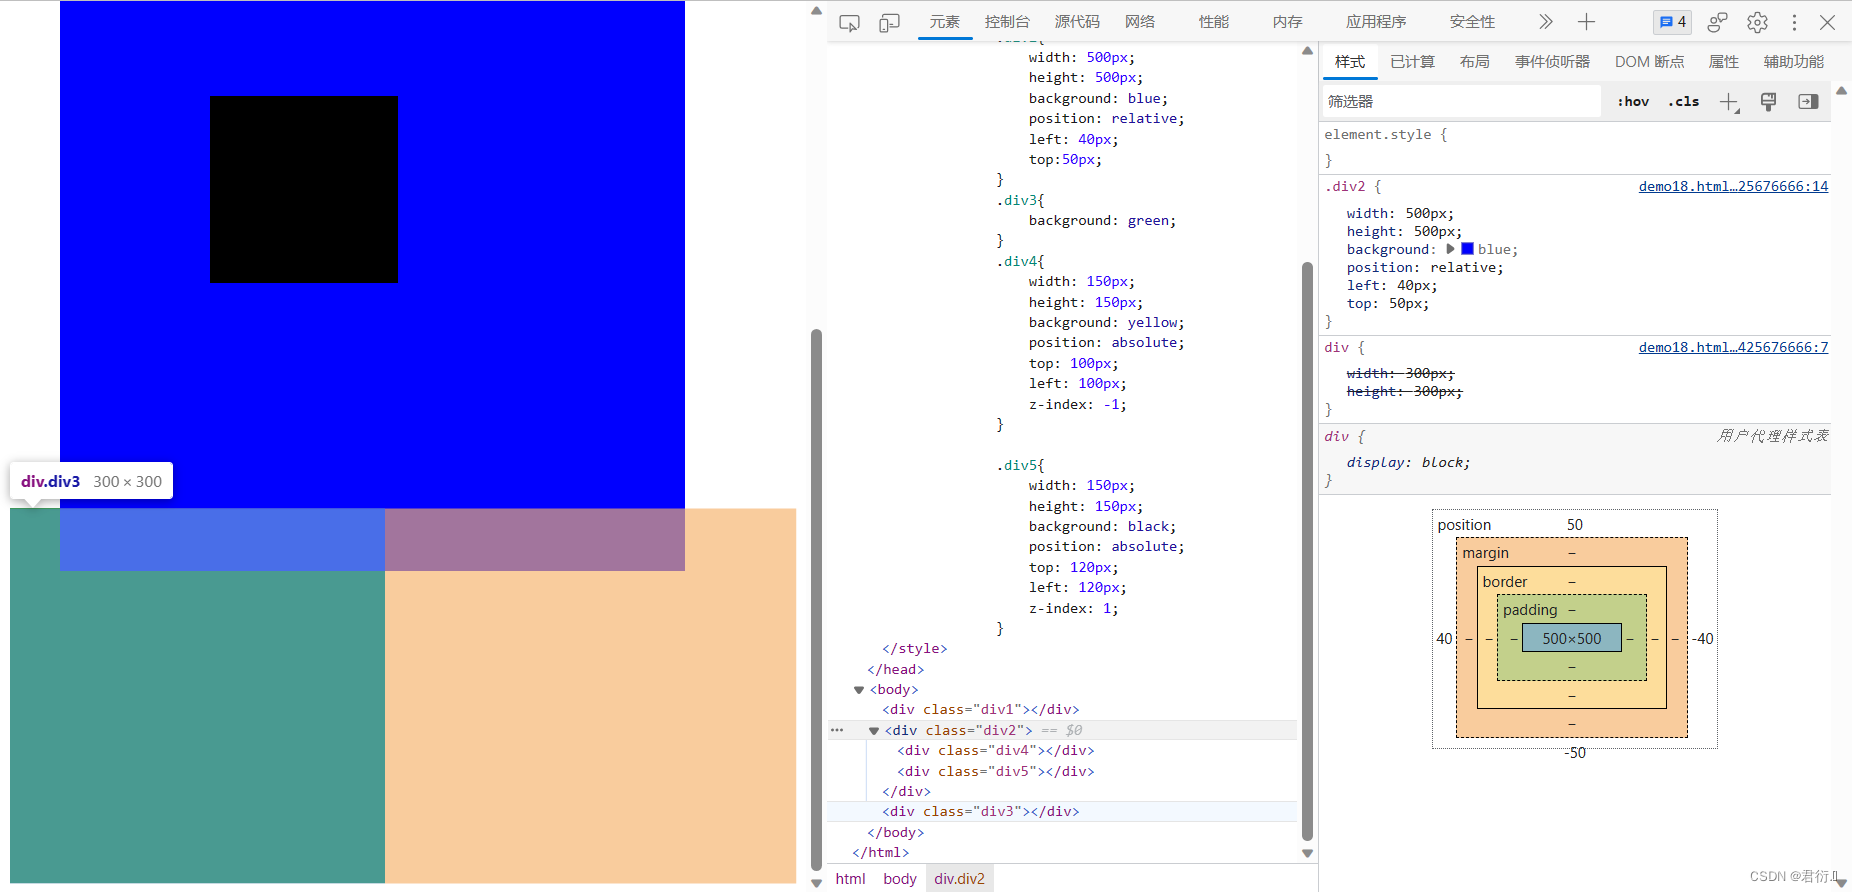Select the DOM 断点 sub-tab
1852x892 pixels.
pos(1649,62)
